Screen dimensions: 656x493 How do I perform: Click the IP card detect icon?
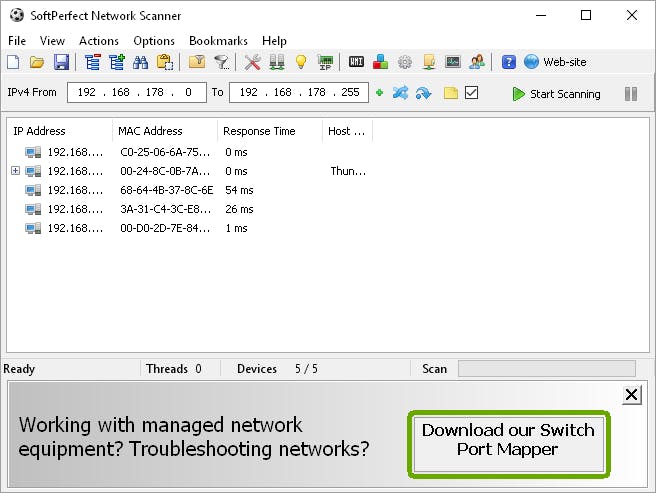coord(325,62)
